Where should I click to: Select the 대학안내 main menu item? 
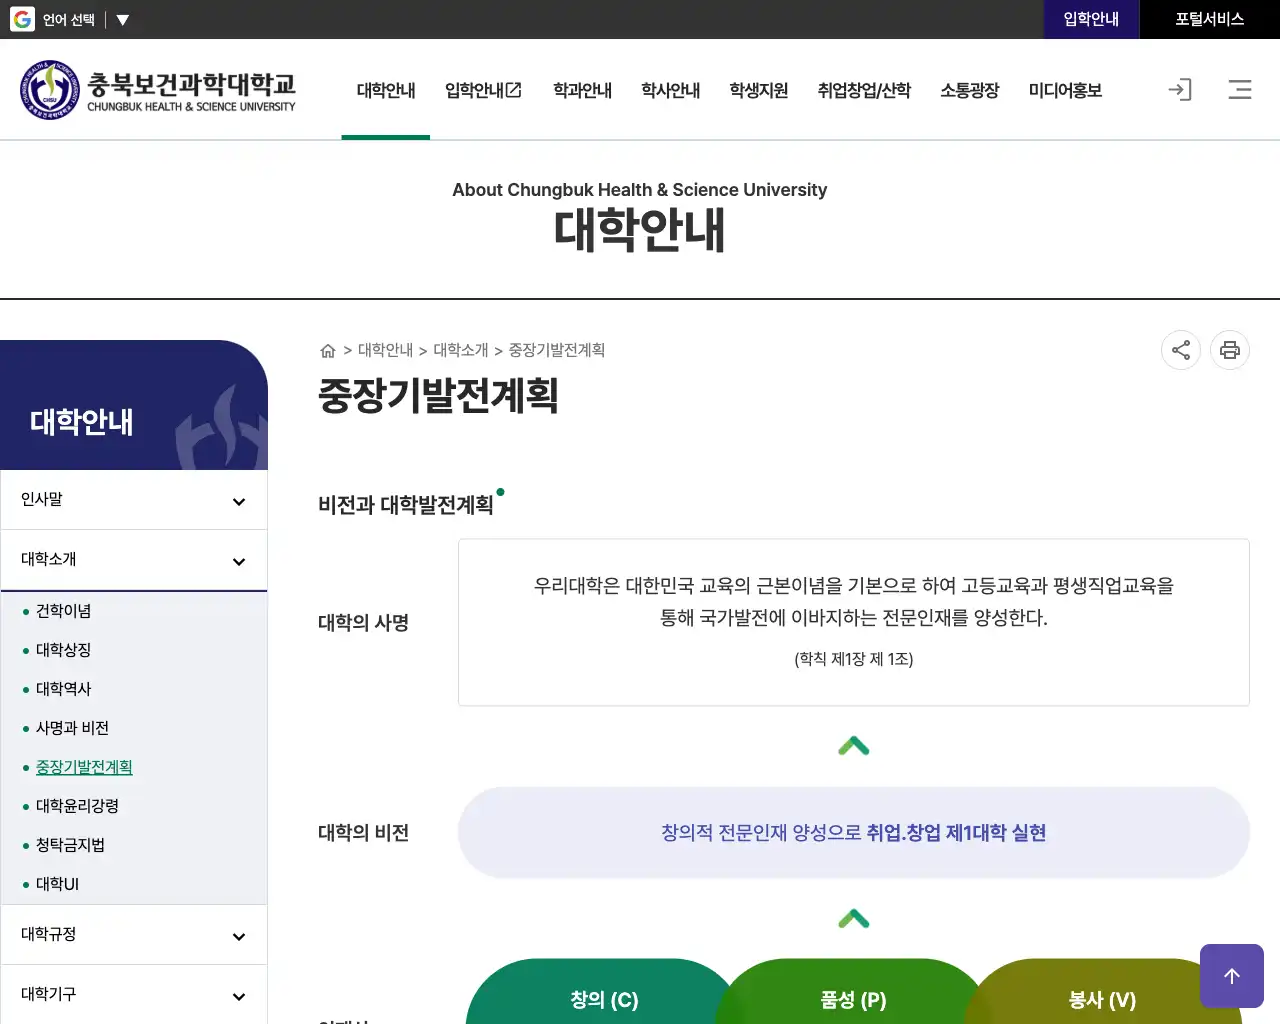386,90
